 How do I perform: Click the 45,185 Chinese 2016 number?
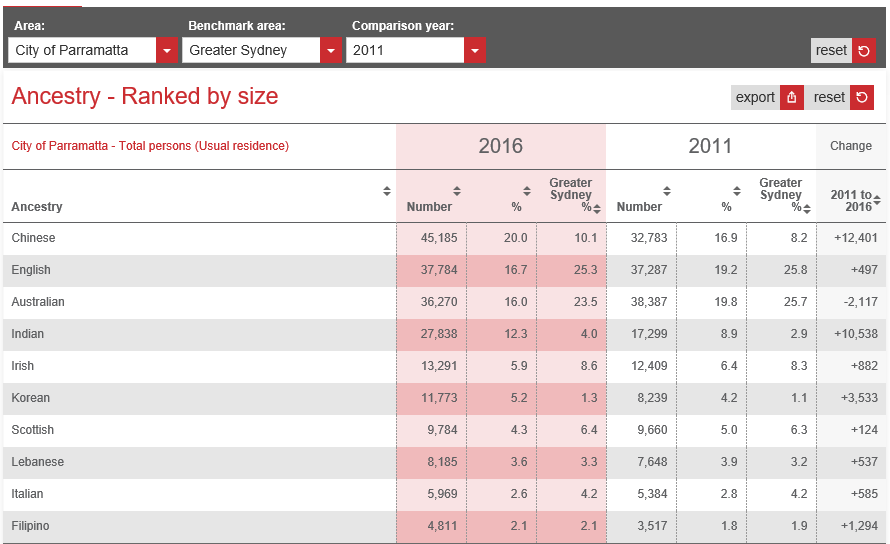pos(439,238)
